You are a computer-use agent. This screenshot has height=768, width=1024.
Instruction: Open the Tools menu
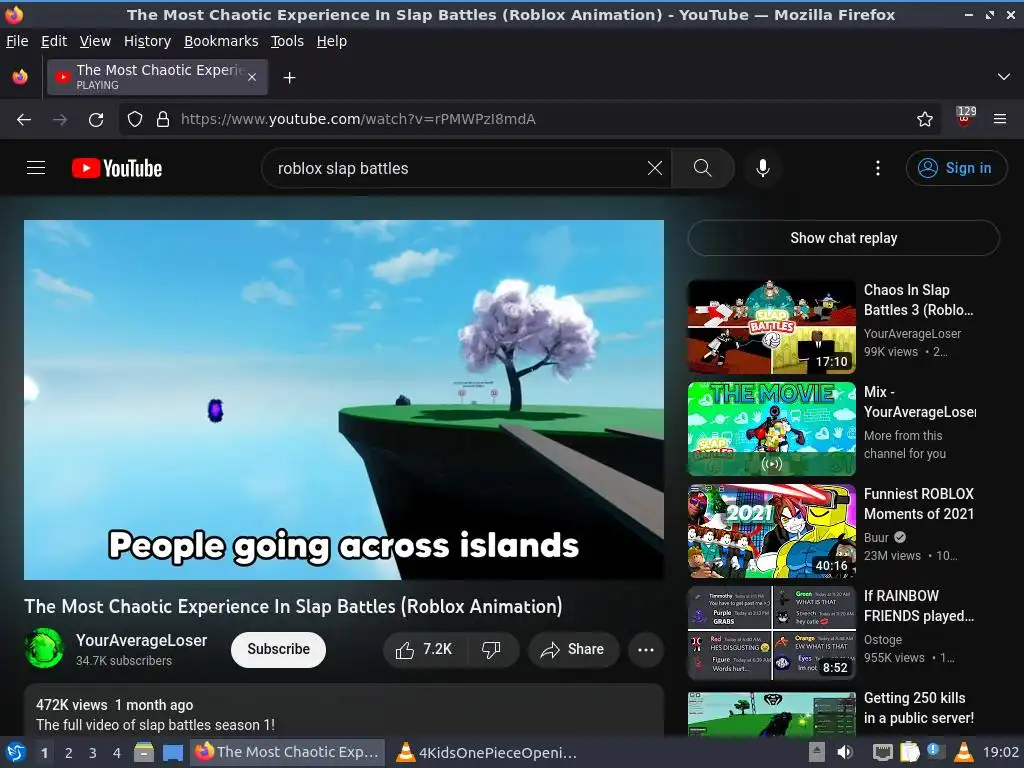287,41
